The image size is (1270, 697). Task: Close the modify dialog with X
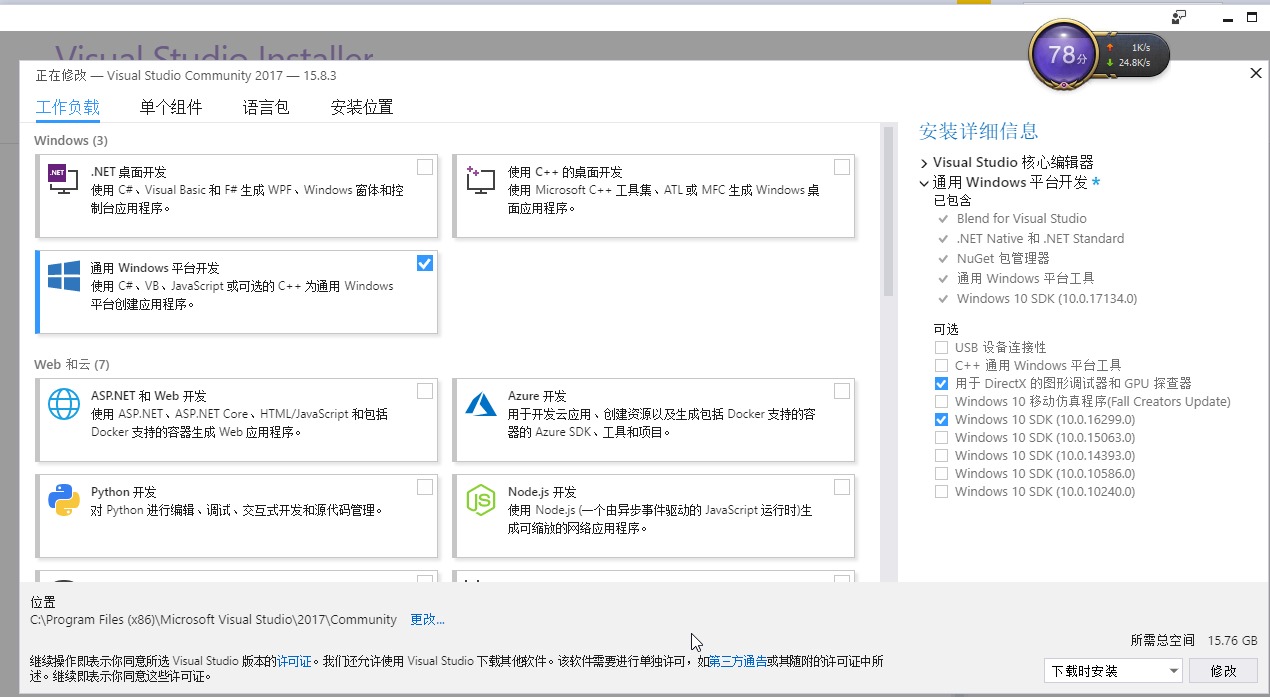1256,73
